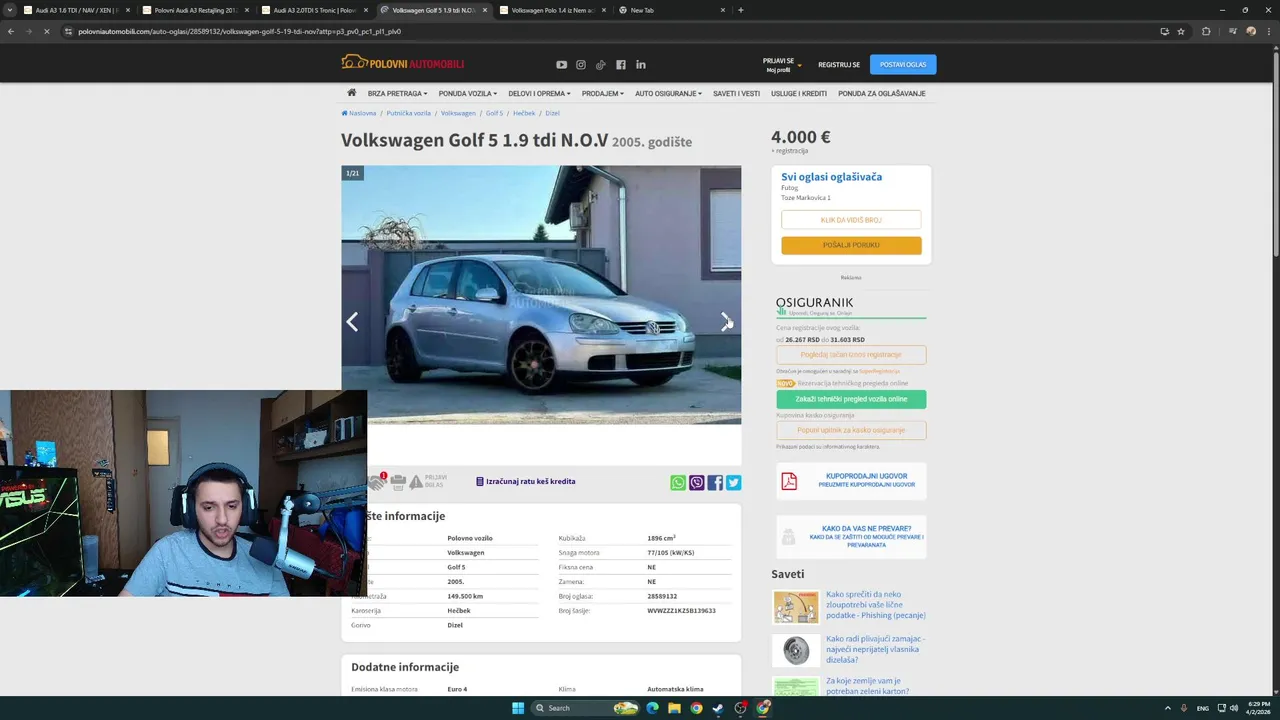Click Popuni upitnik za kasko osiguranje

tap(851, 430)
